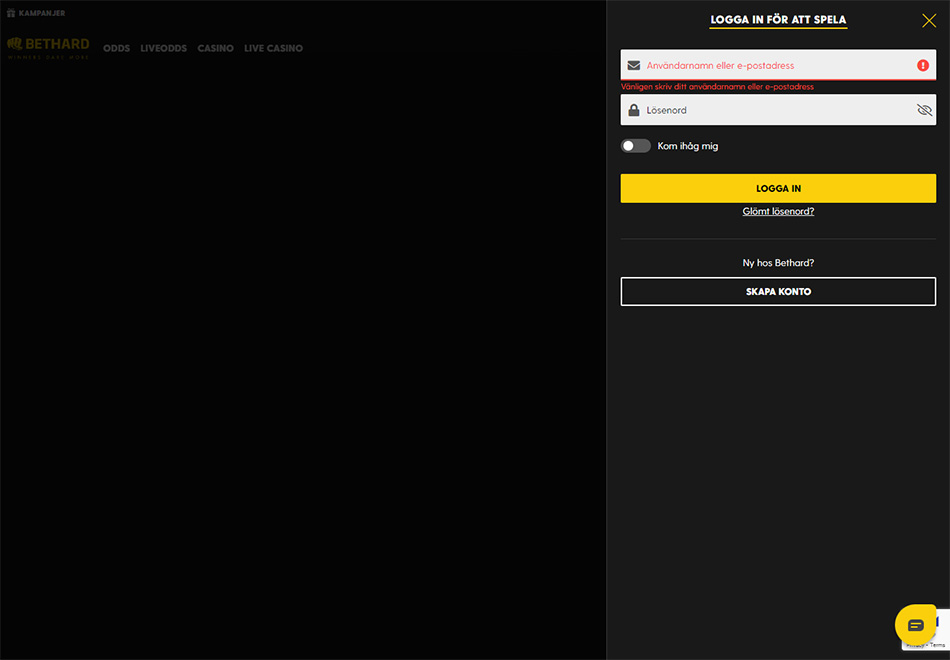950x660 pixels.
Task: Toggle password visibility eye icon
Action: 924,110
